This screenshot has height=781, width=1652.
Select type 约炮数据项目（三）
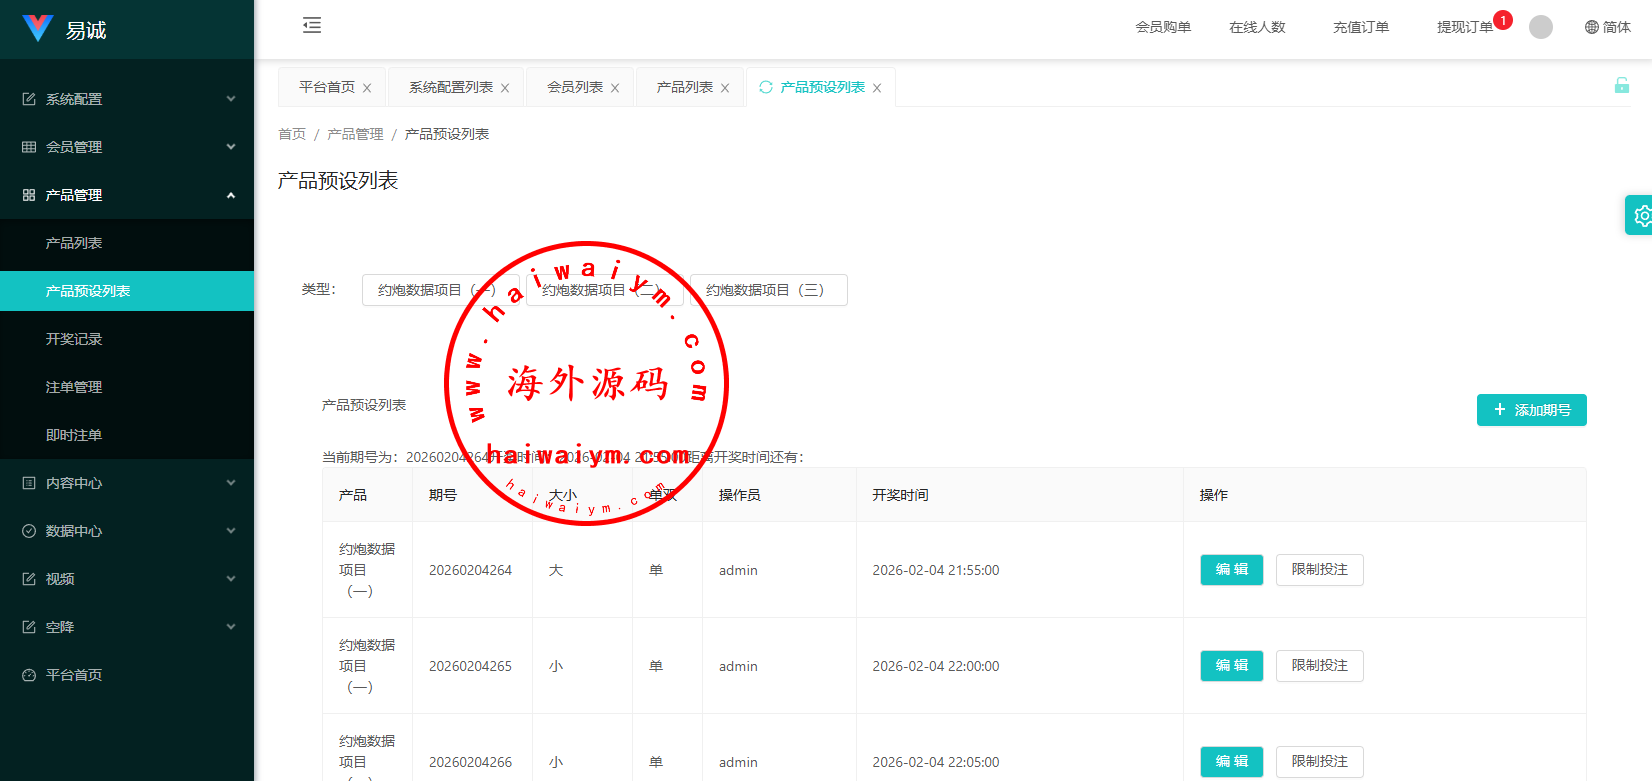pos(768,290)
